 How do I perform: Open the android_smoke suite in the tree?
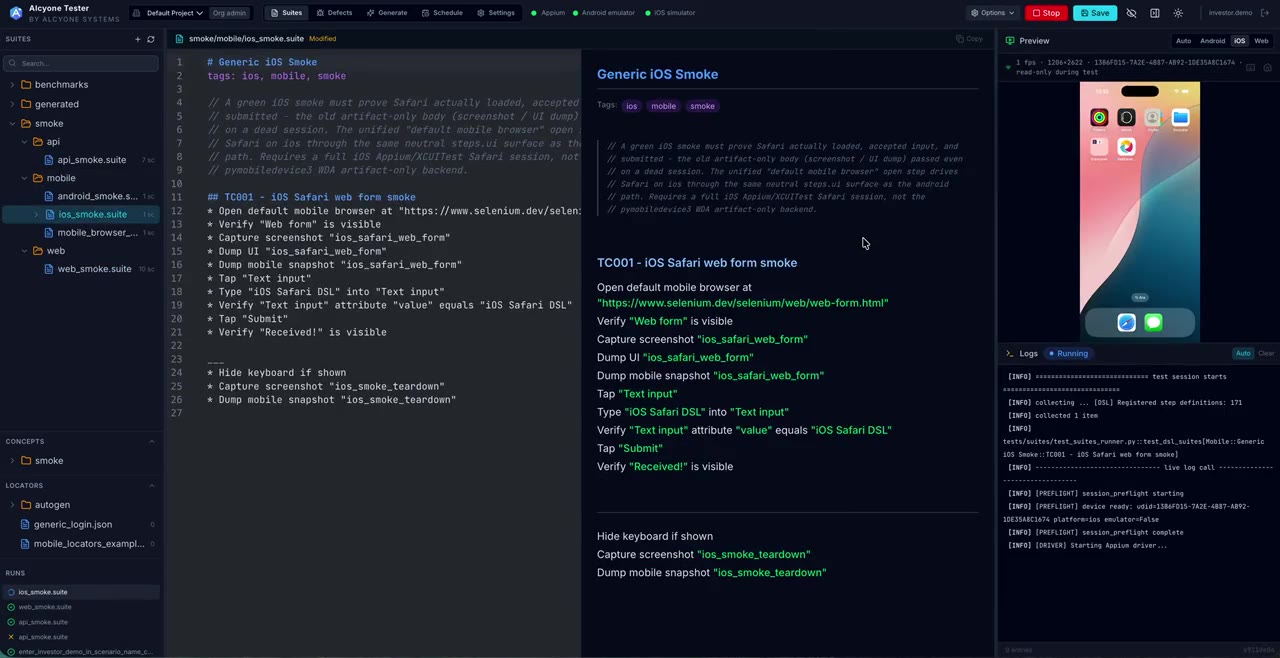97,196
